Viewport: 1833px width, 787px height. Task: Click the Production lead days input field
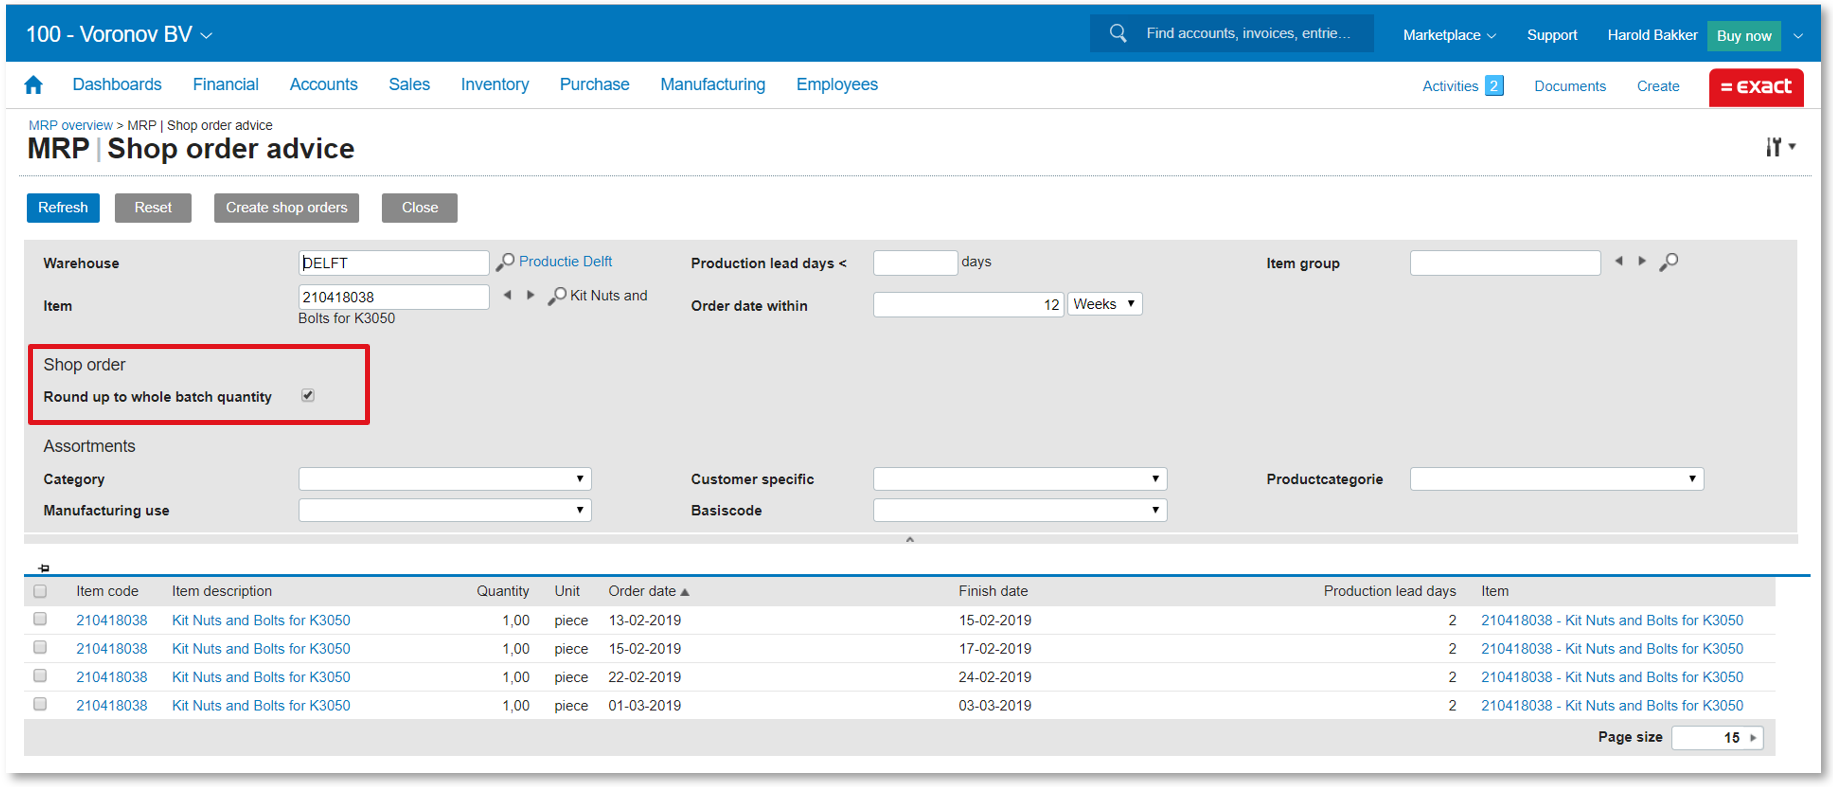pos(914,263)
